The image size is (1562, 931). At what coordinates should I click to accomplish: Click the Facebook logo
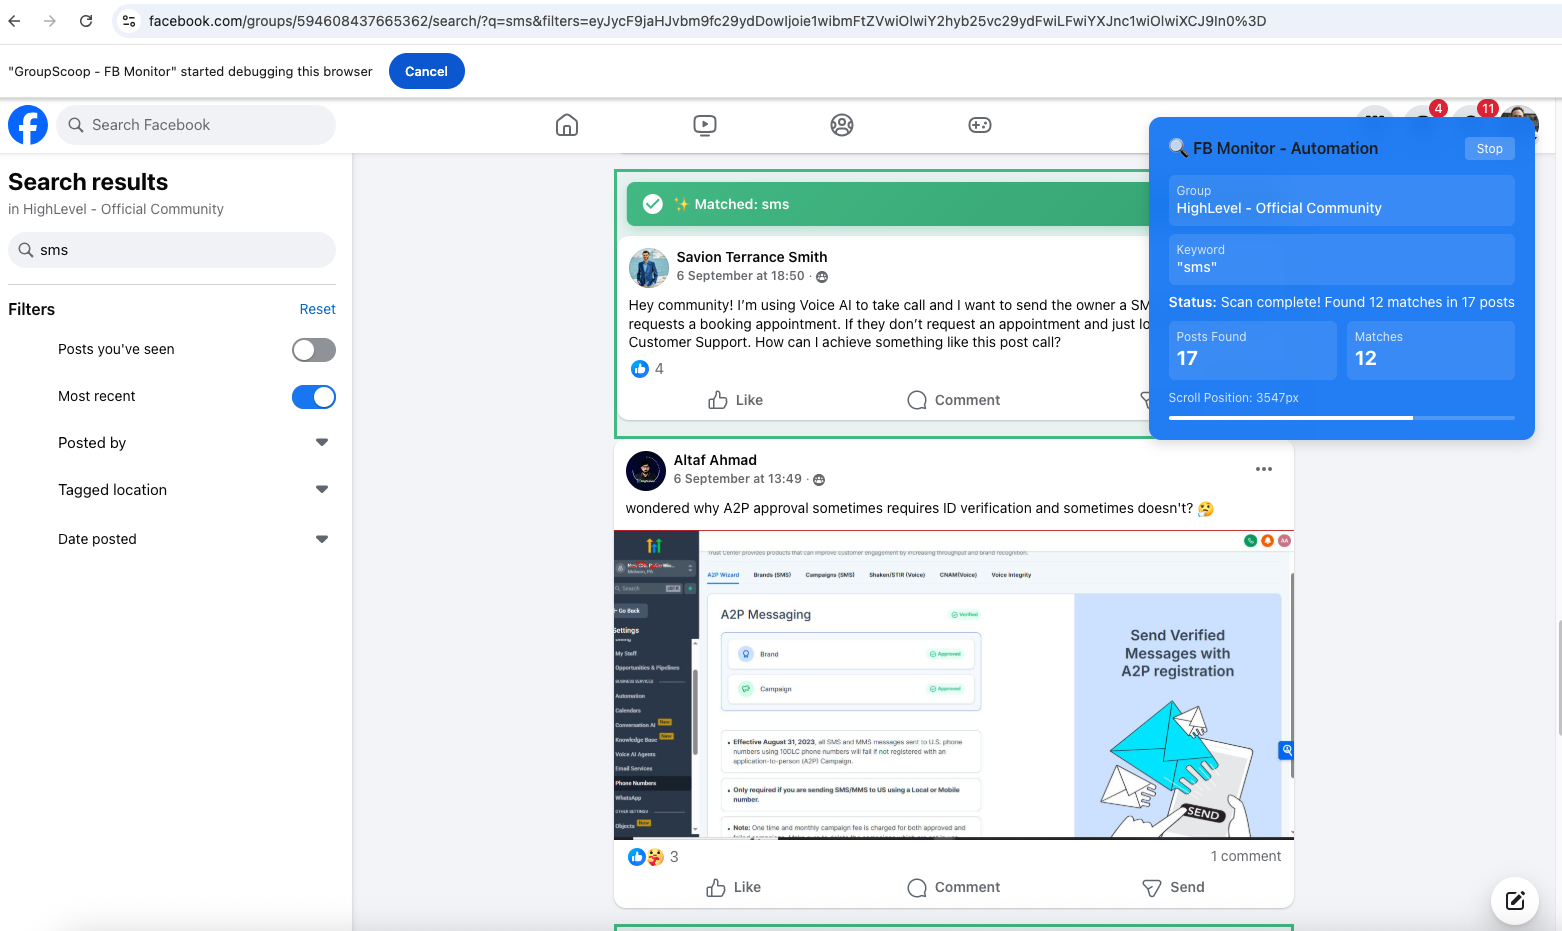[27, 125]
